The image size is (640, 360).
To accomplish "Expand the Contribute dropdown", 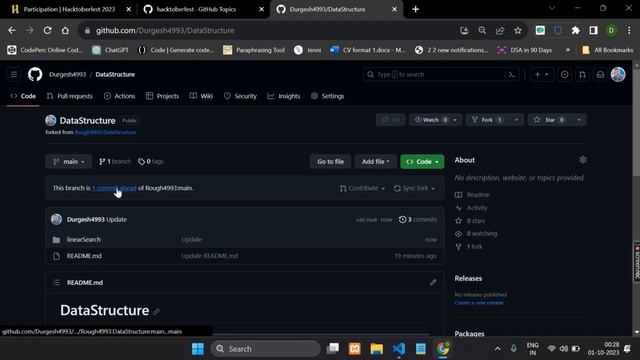I will (362, 188).
